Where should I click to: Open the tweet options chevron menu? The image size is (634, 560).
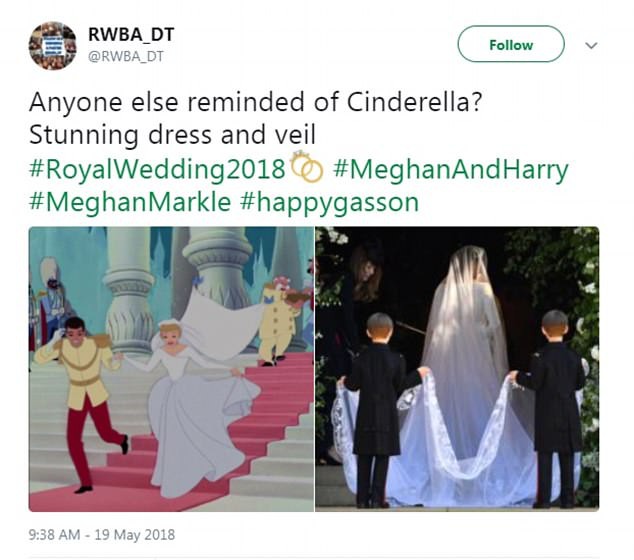(591, 45)
